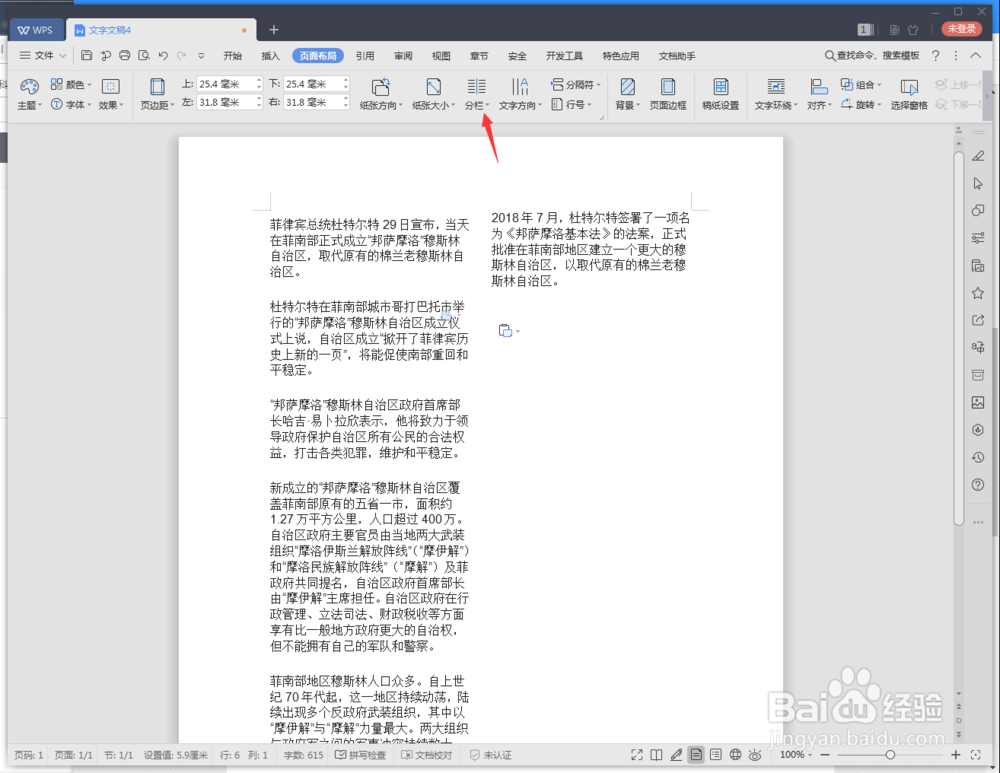Expand the 文件 menu arrow
1000x773 pixels.
click(x=62, y=56)
